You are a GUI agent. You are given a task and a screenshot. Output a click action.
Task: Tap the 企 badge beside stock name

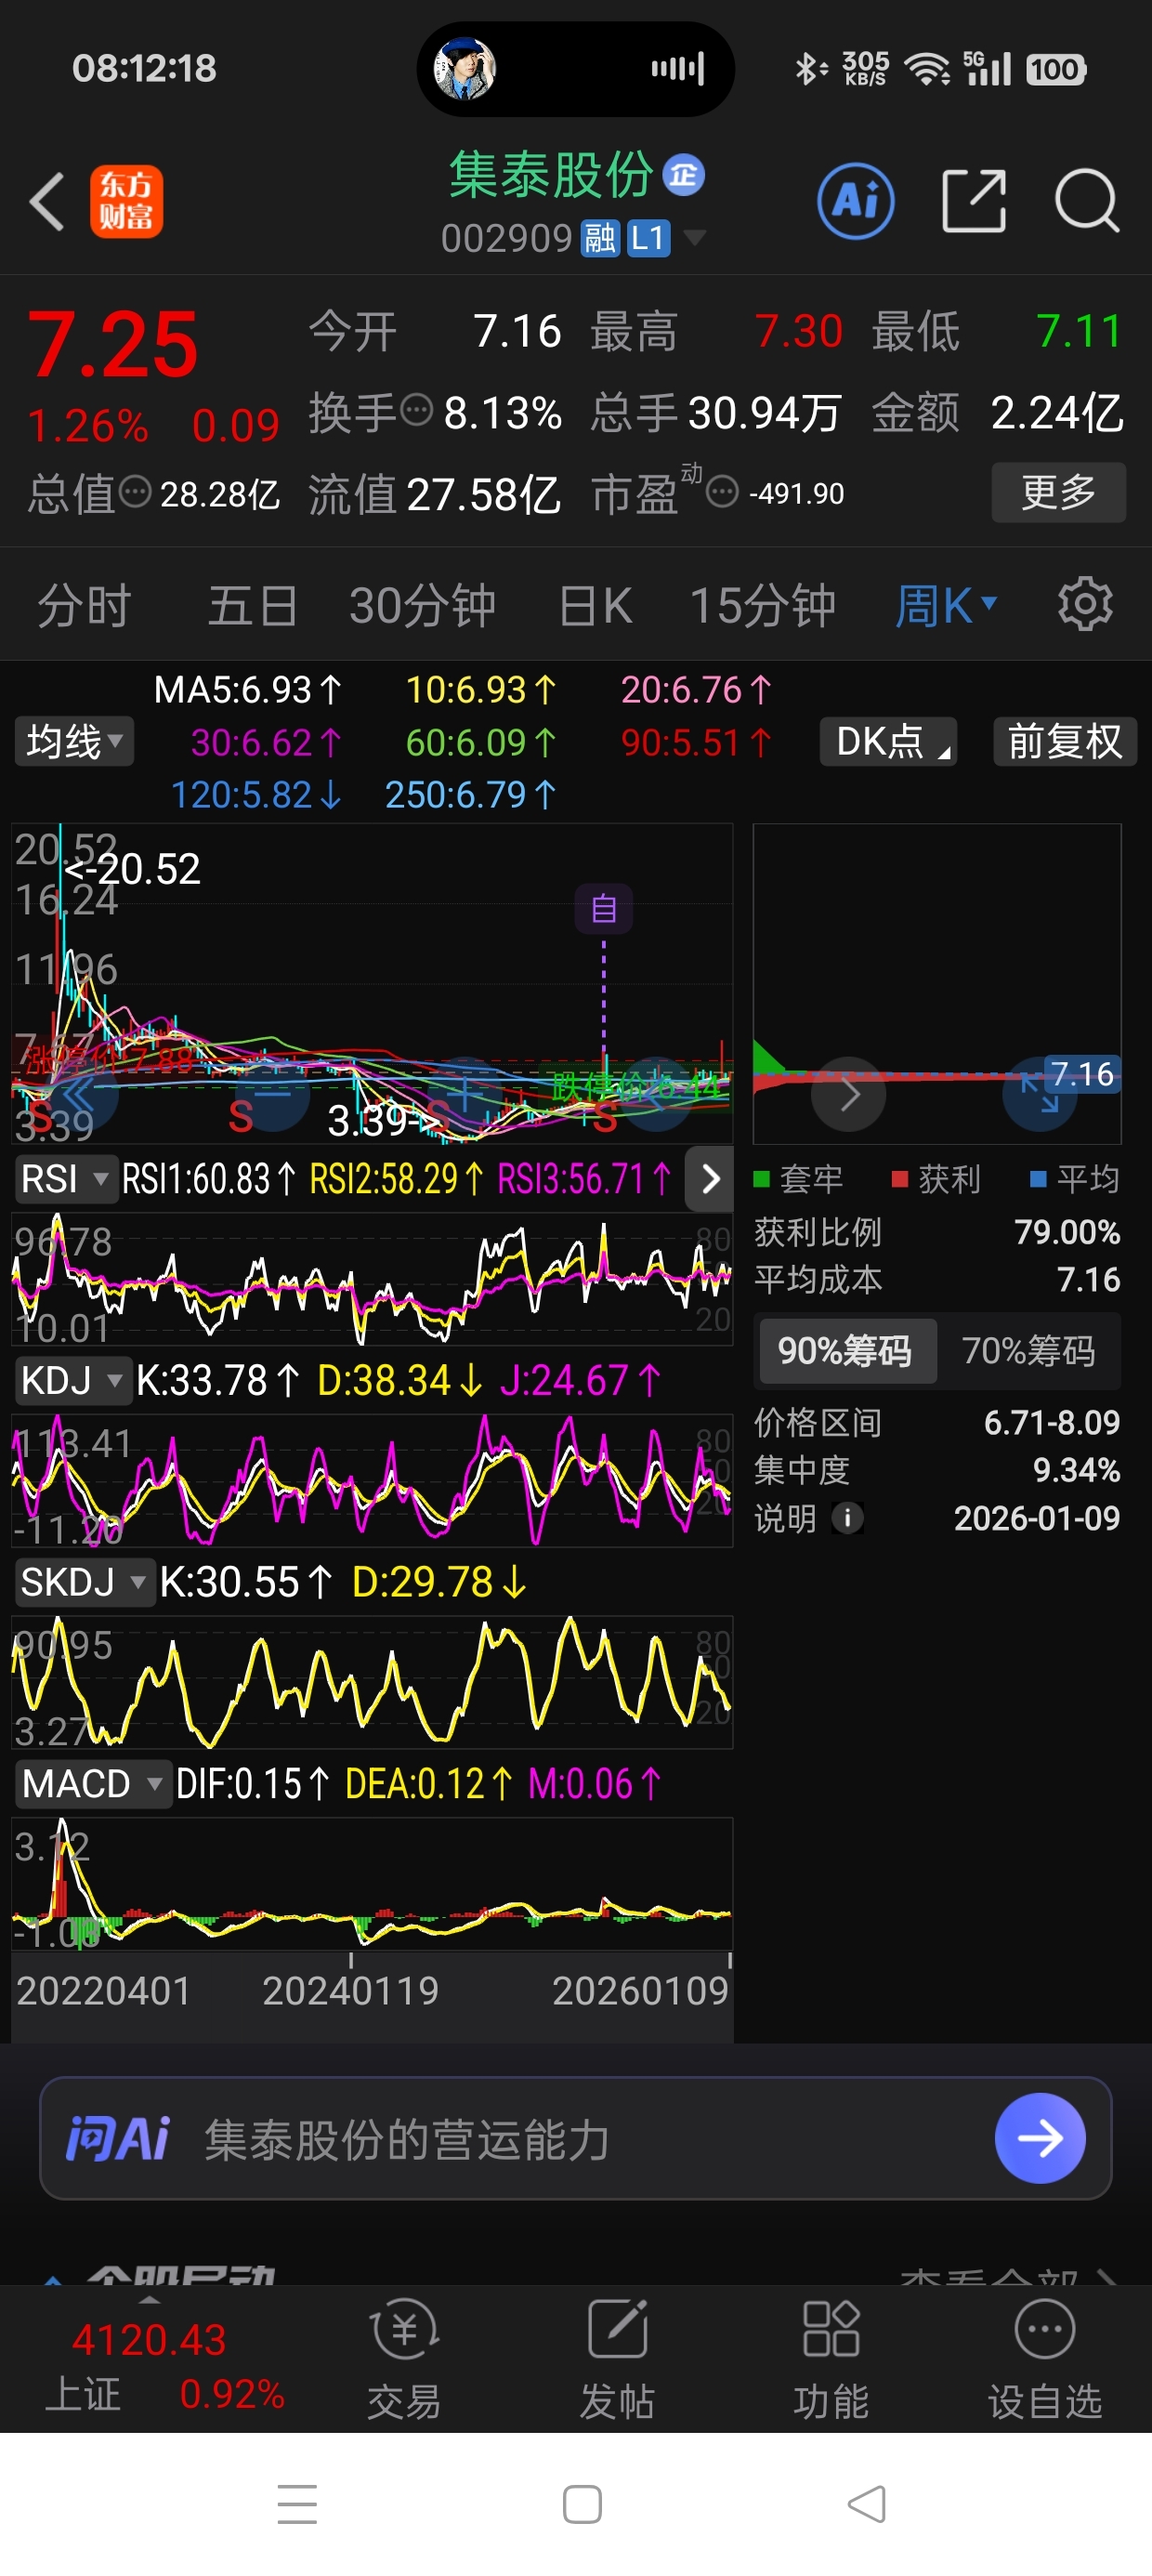[684, 176]
